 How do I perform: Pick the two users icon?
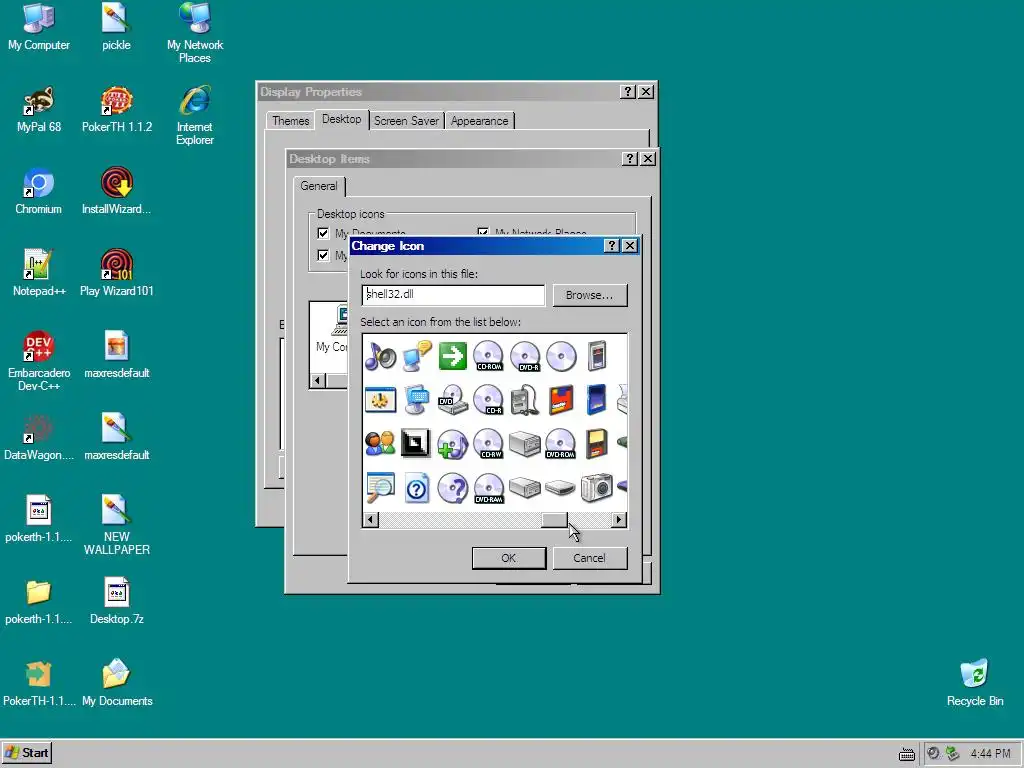[x=380, y=443]
